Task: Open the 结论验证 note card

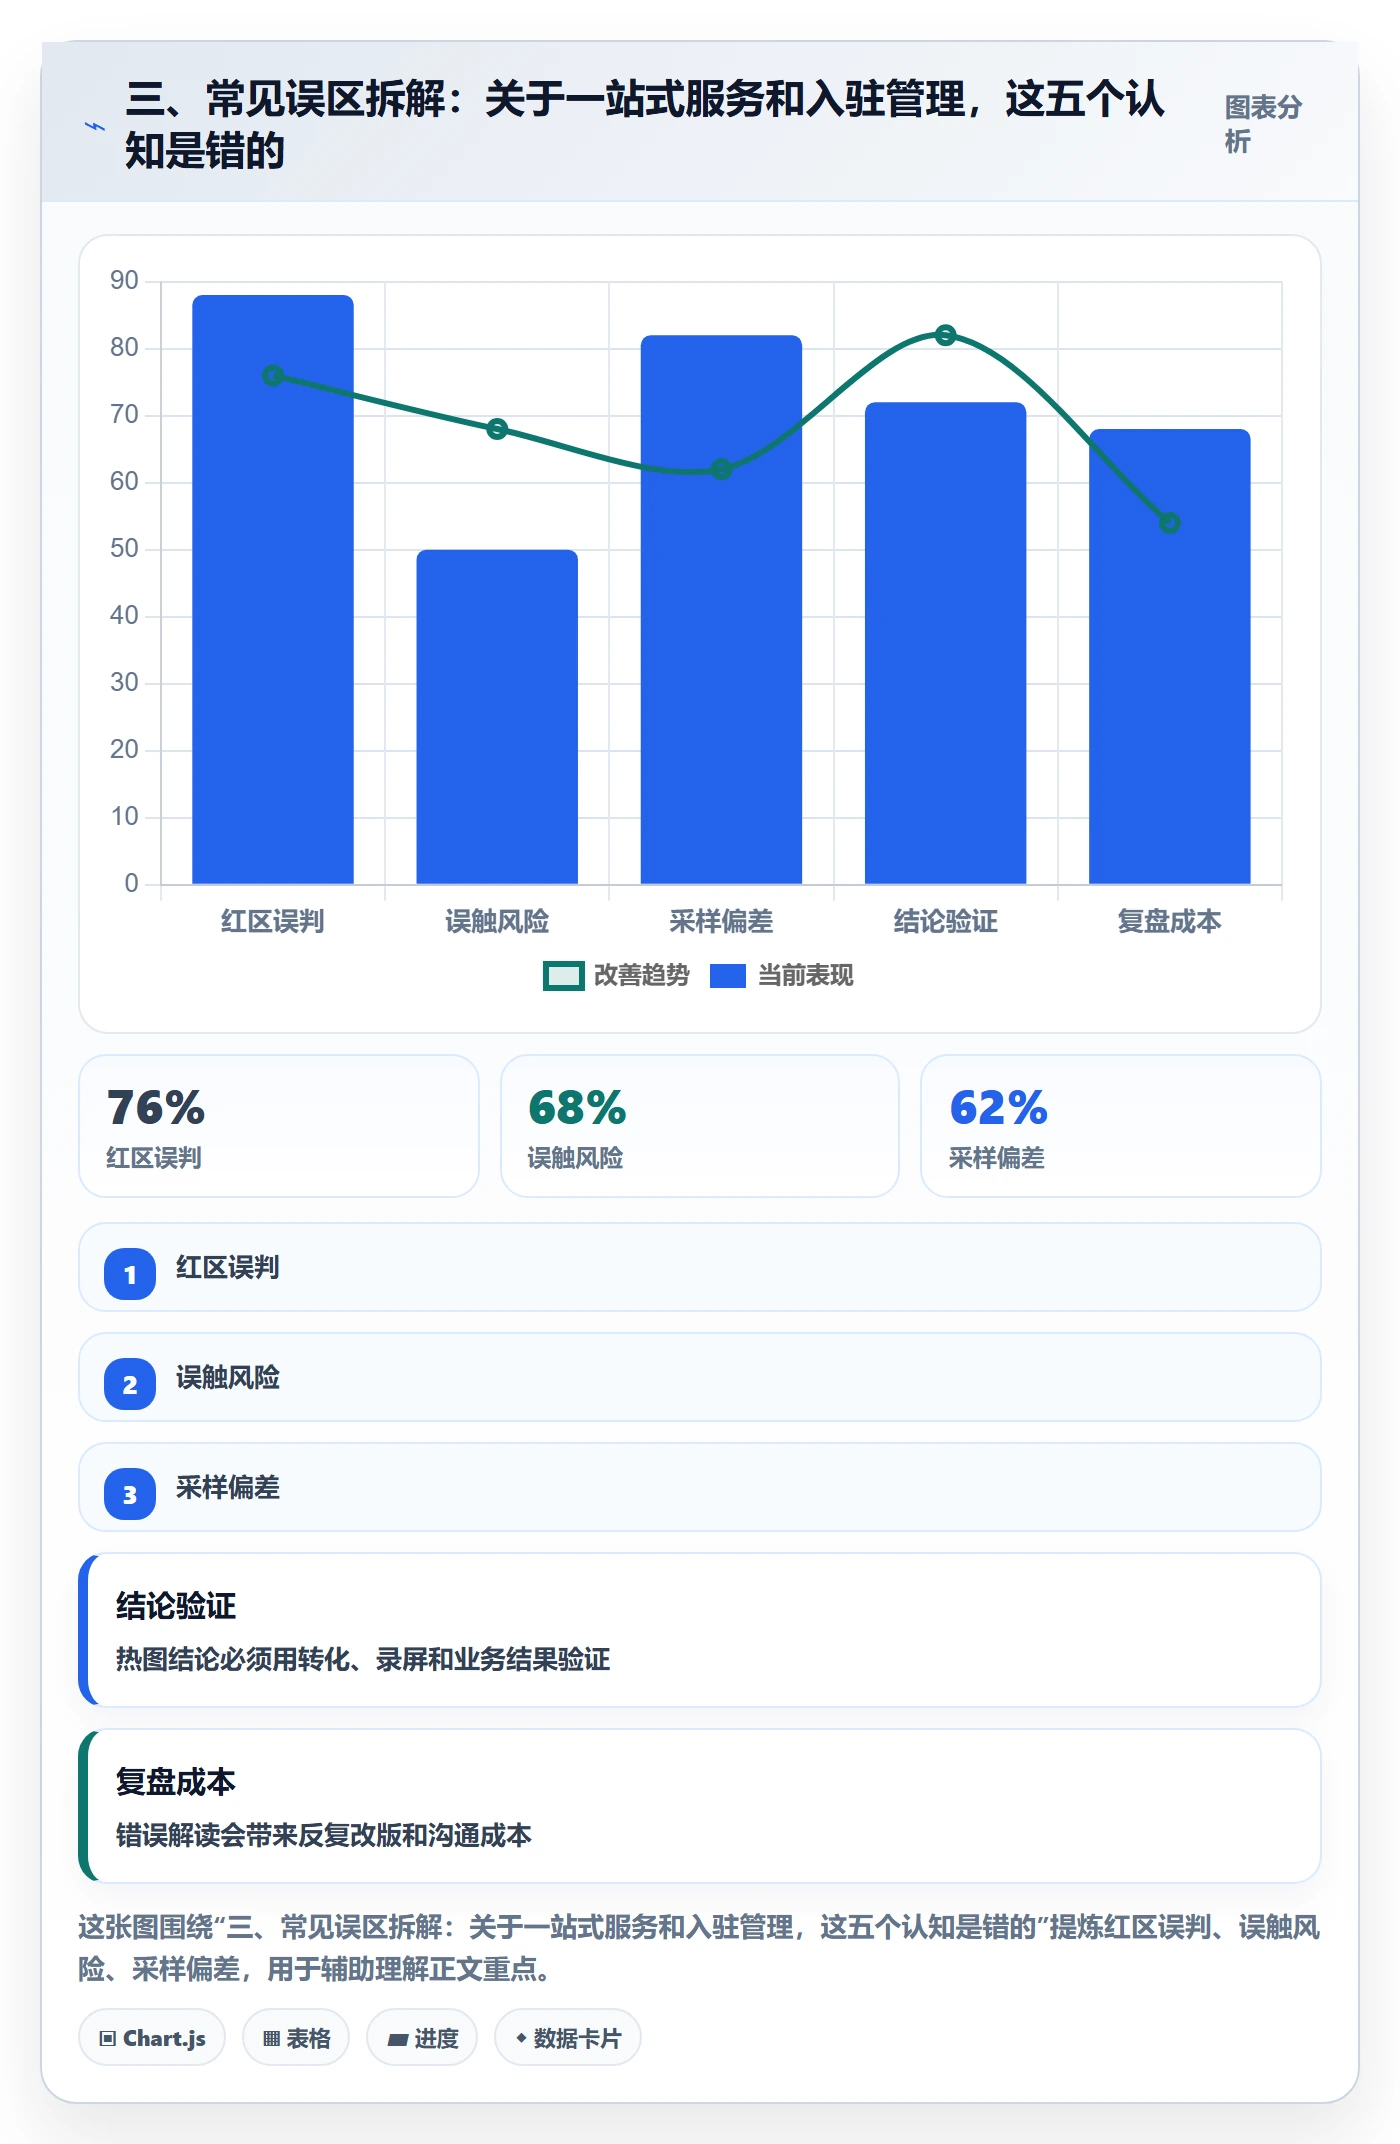Action: pyautogui.click(x=700, y=1630)
